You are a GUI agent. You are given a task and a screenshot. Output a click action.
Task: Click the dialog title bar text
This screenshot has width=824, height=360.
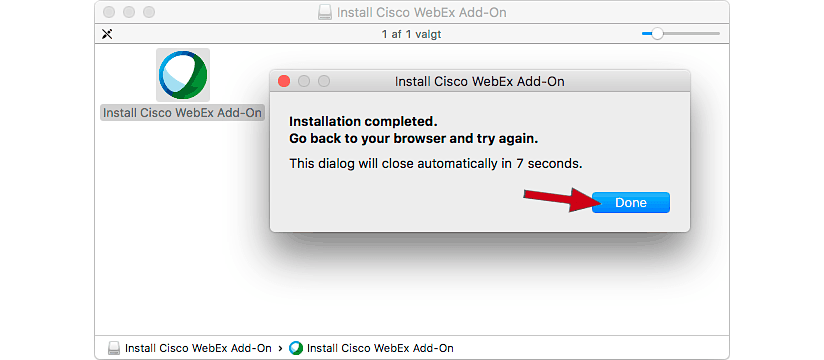point(479,82)
